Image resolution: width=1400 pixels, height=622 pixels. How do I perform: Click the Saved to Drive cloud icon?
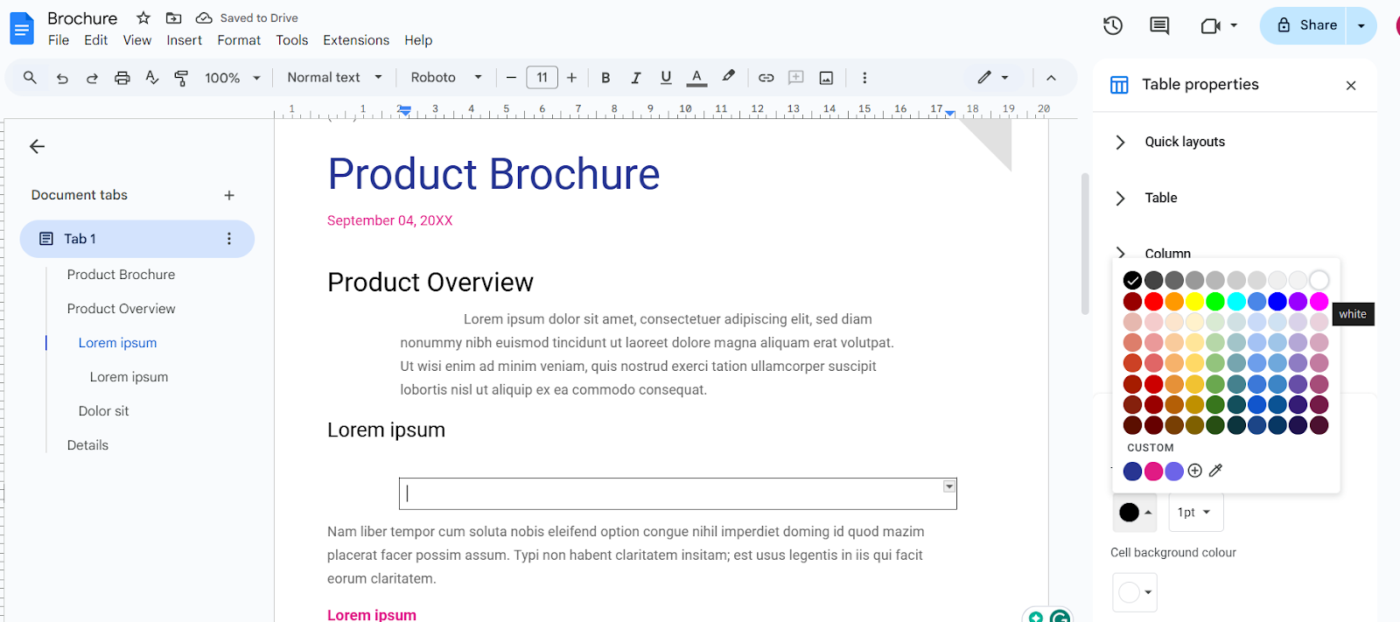tap(204, 18)
